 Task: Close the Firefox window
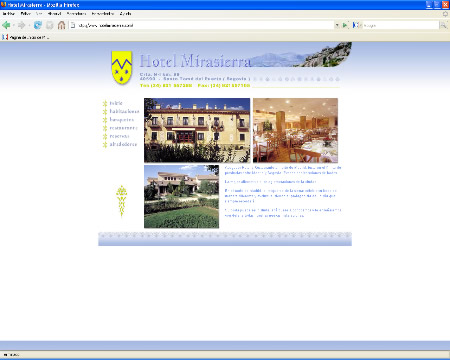click(445, 5)
